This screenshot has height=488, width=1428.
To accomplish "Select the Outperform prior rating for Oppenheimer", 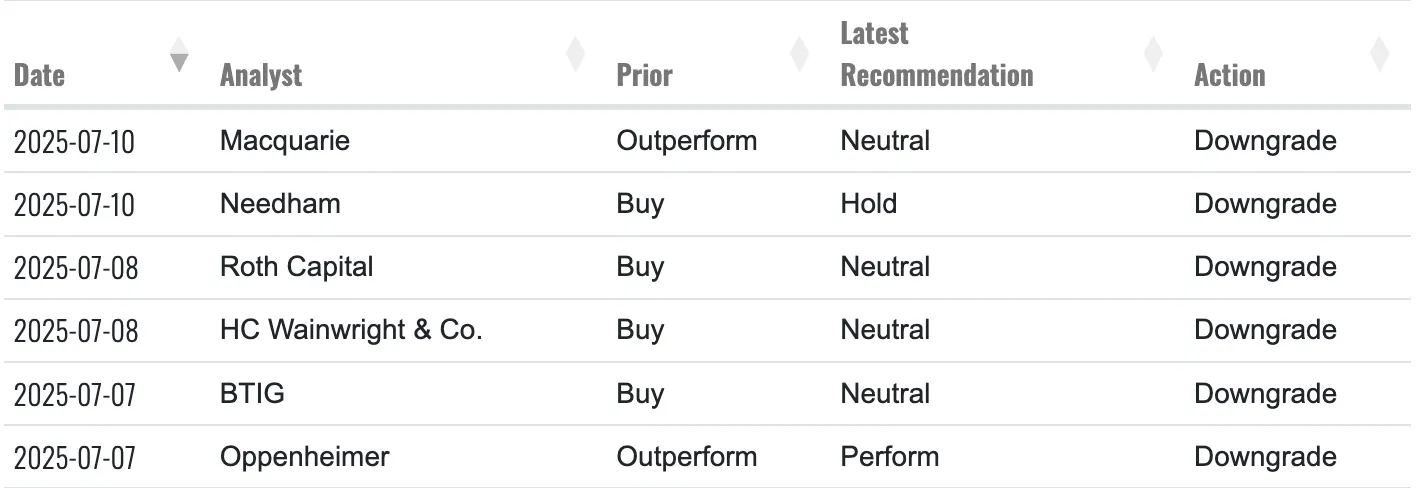I will pyautogui.click(x=686, y=457).
